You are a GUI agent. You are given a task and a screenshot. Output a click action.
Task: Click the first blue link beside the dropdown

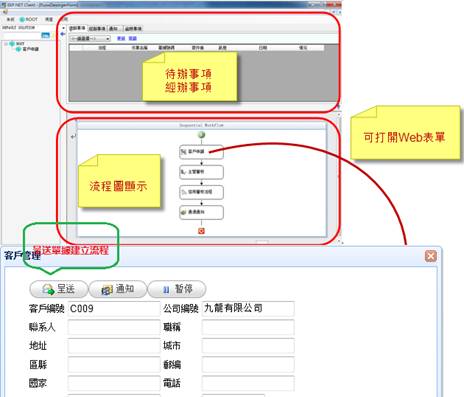coord(121,39)
